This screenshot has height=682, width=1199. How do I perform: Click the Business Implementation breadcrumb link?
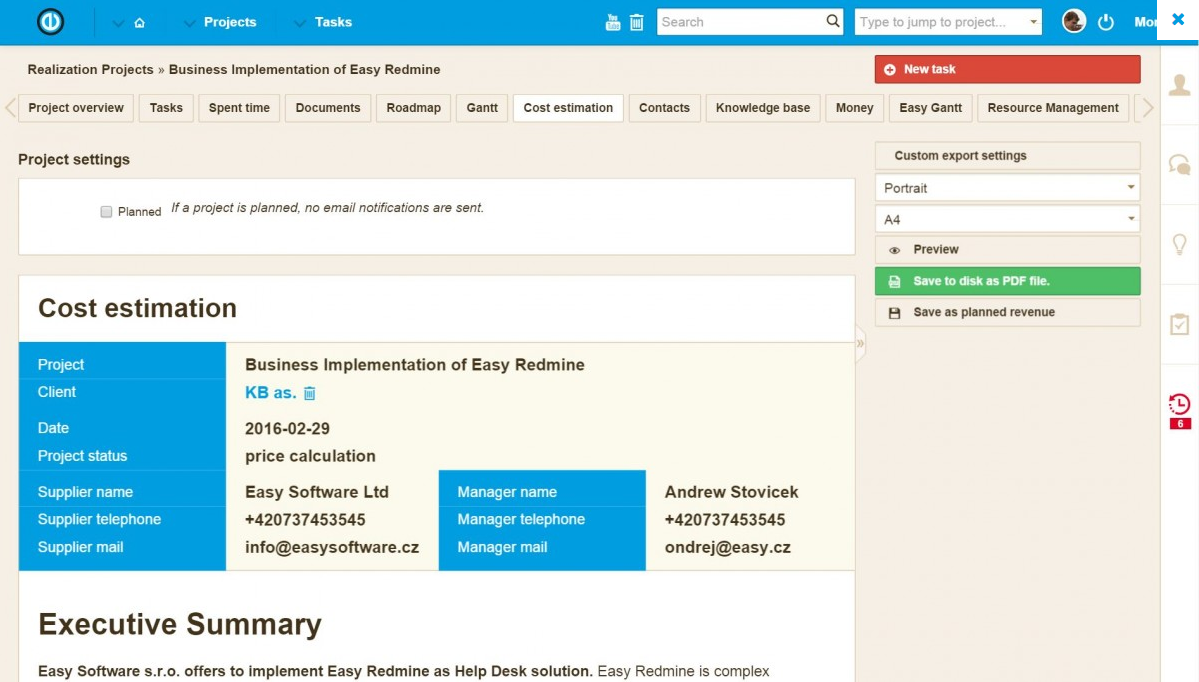tap(304, 70)
